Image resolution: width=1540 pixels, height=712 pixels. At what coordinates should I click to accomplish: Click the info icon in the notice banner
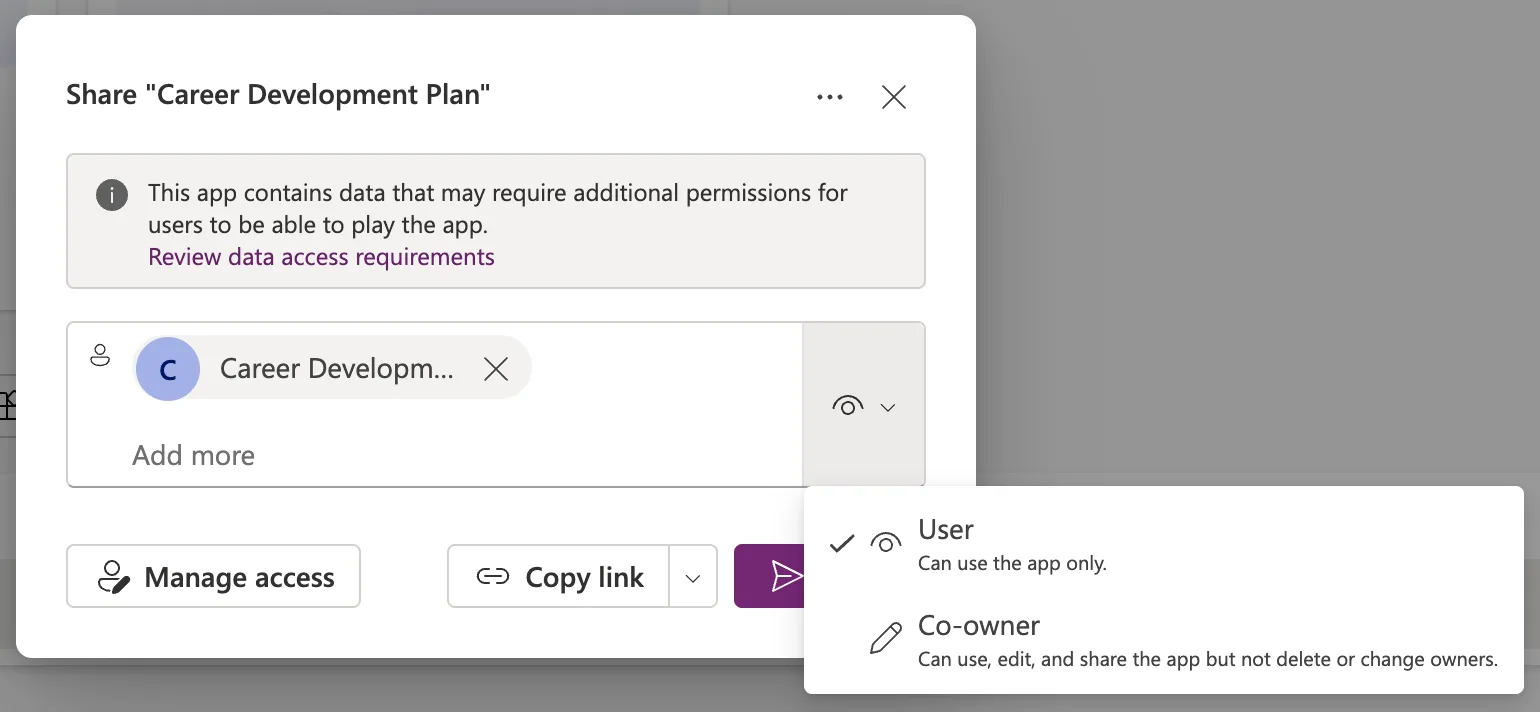[x=112, y=194]
